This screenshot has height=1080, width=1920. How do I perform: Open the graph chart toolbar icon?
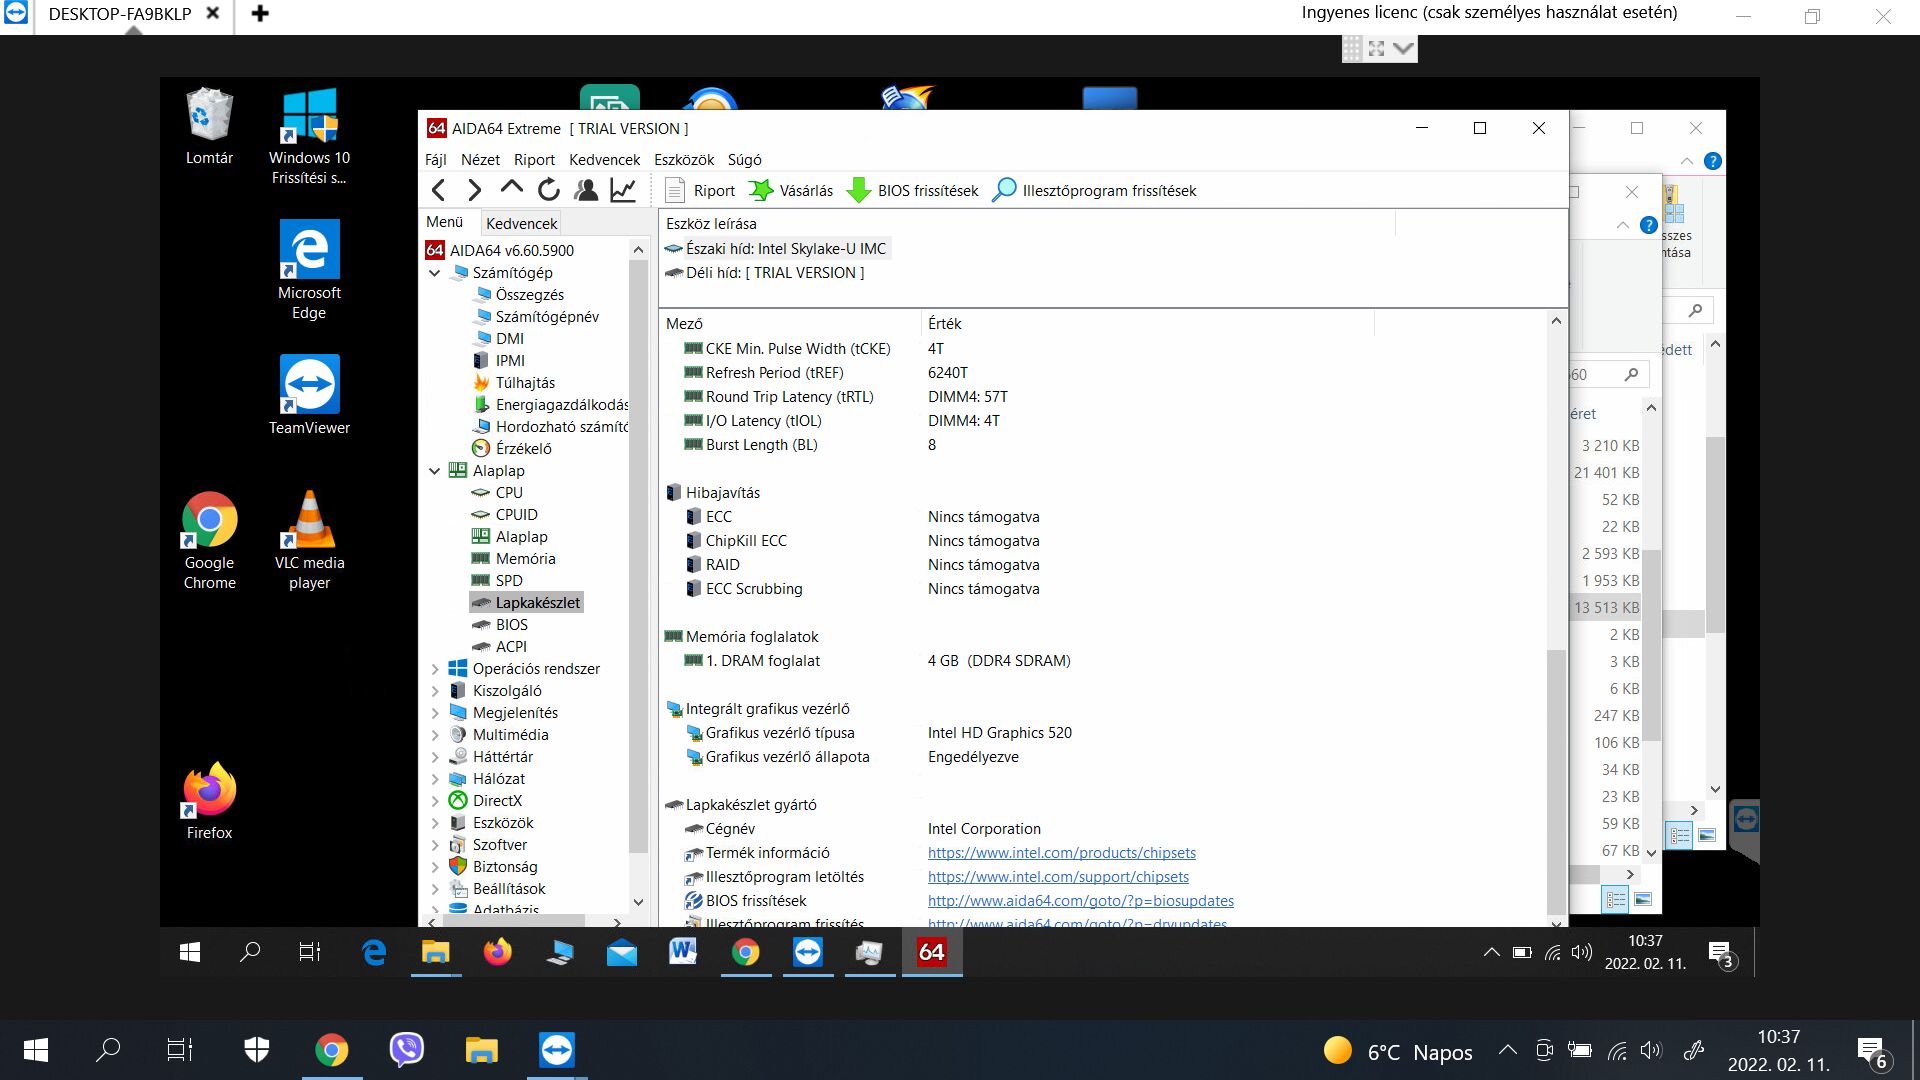623,190
